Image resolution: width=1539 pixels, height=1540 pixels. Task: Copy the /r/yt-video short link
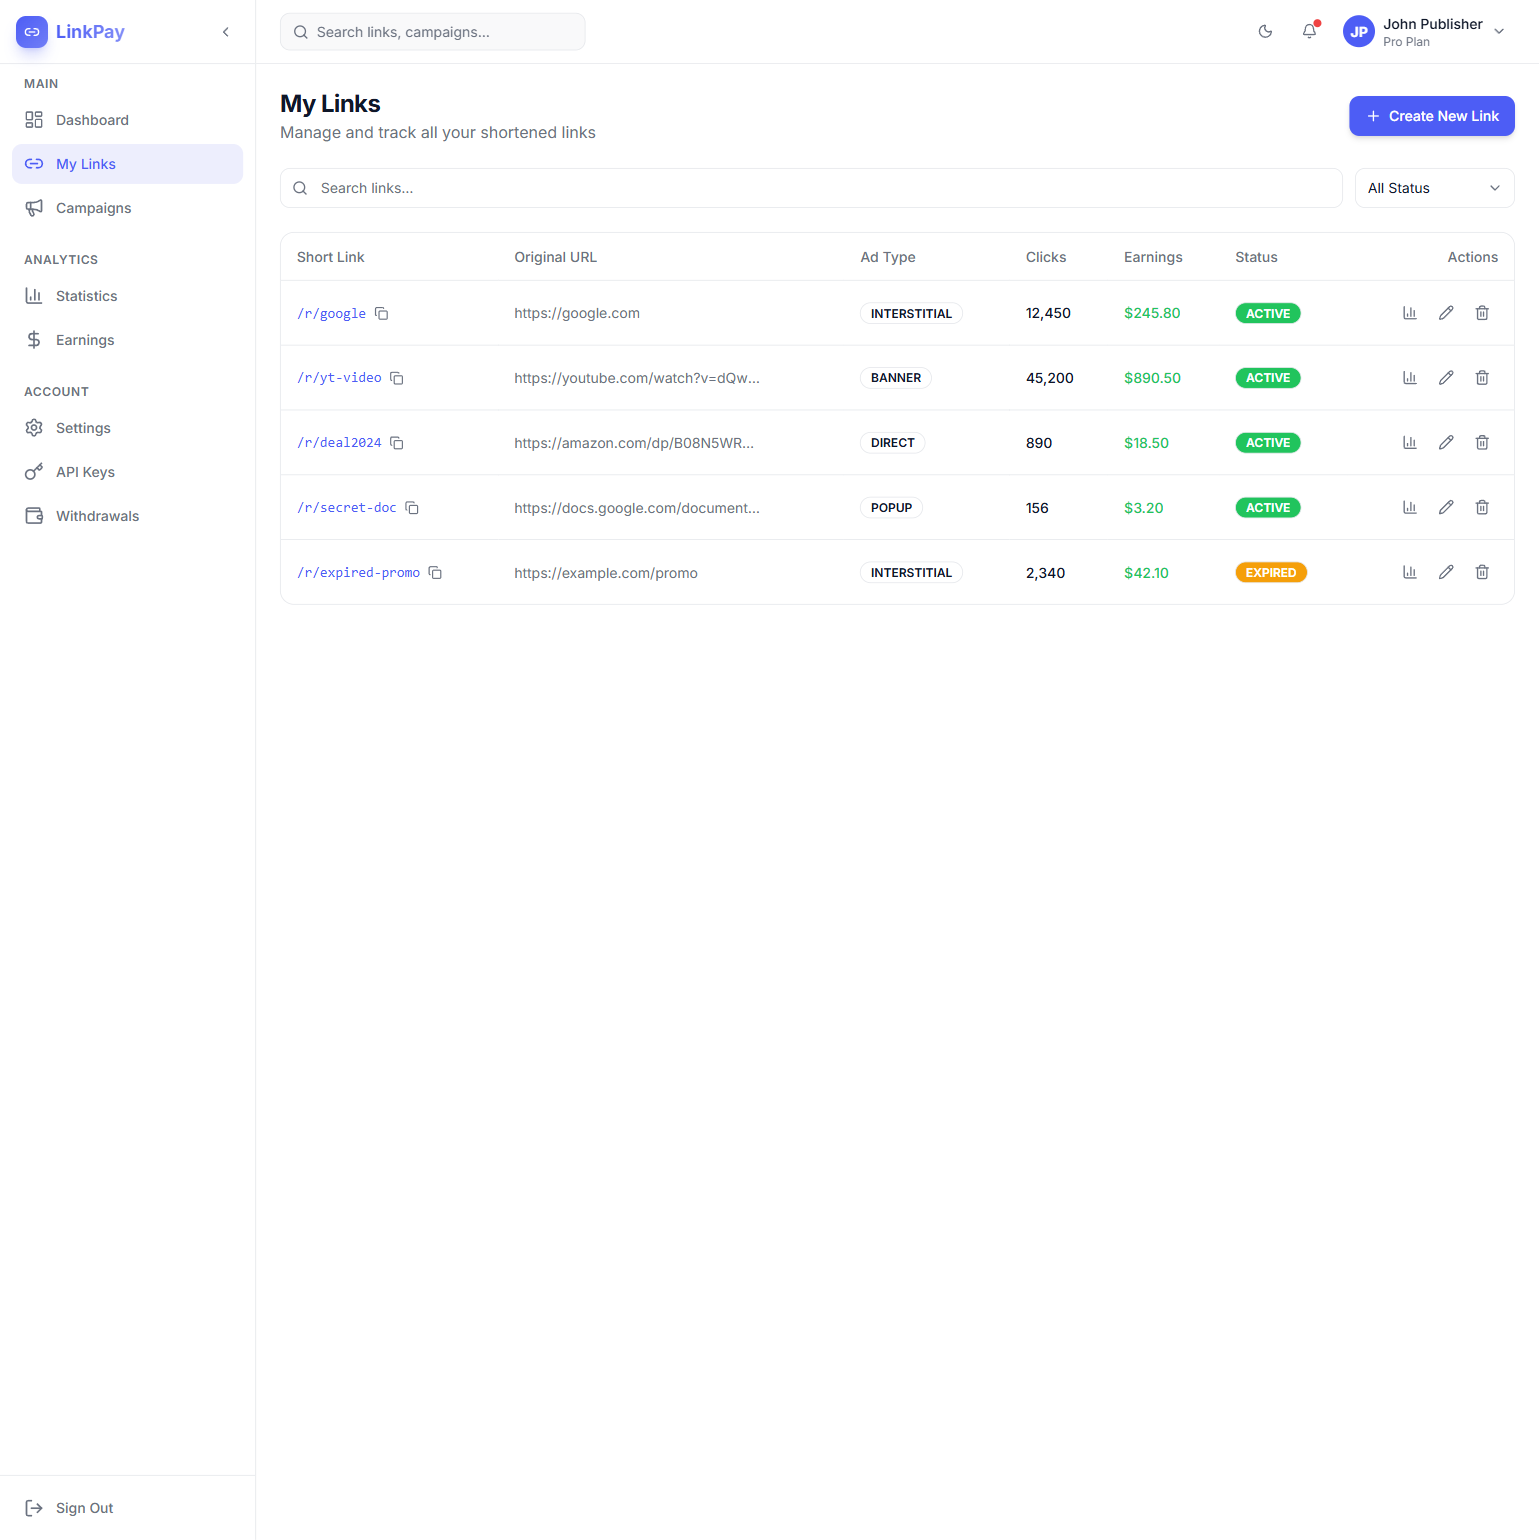tap(397, 378)
